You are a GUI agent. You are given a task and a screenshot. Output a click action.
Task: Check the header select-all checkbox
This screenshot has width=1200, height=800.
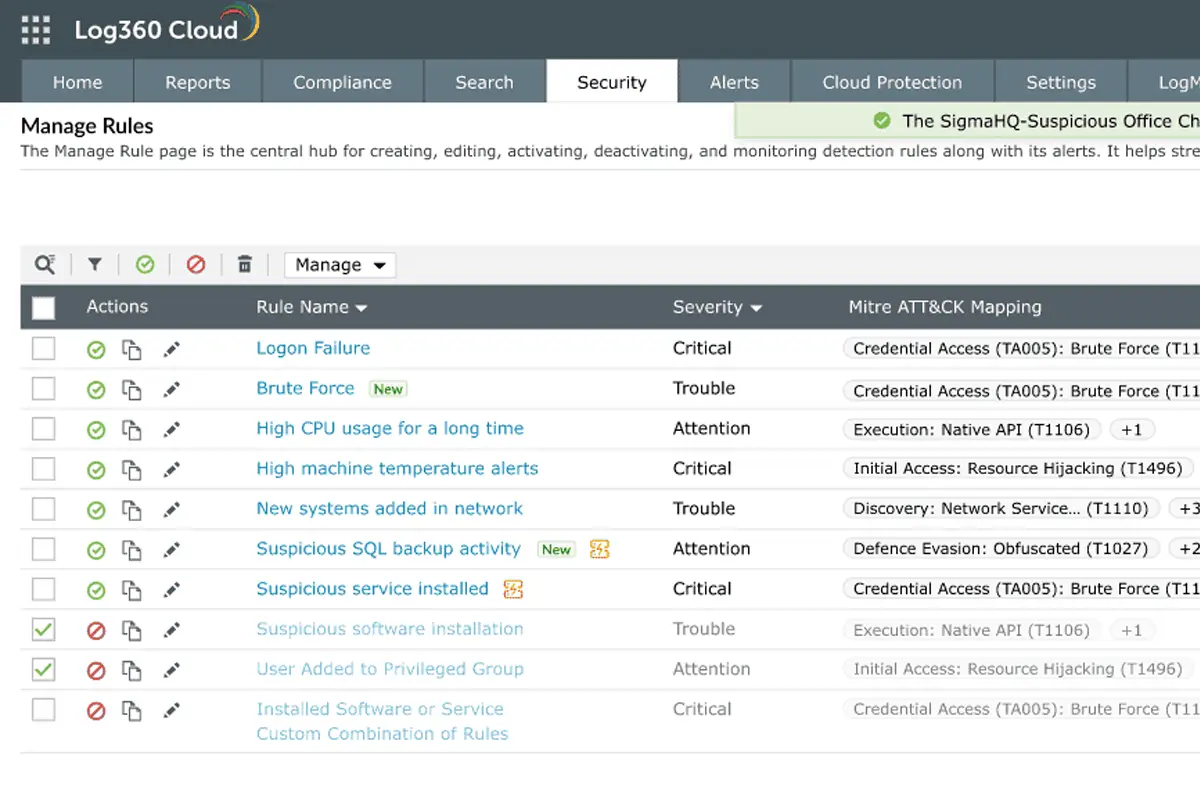[x=43, y=307]
